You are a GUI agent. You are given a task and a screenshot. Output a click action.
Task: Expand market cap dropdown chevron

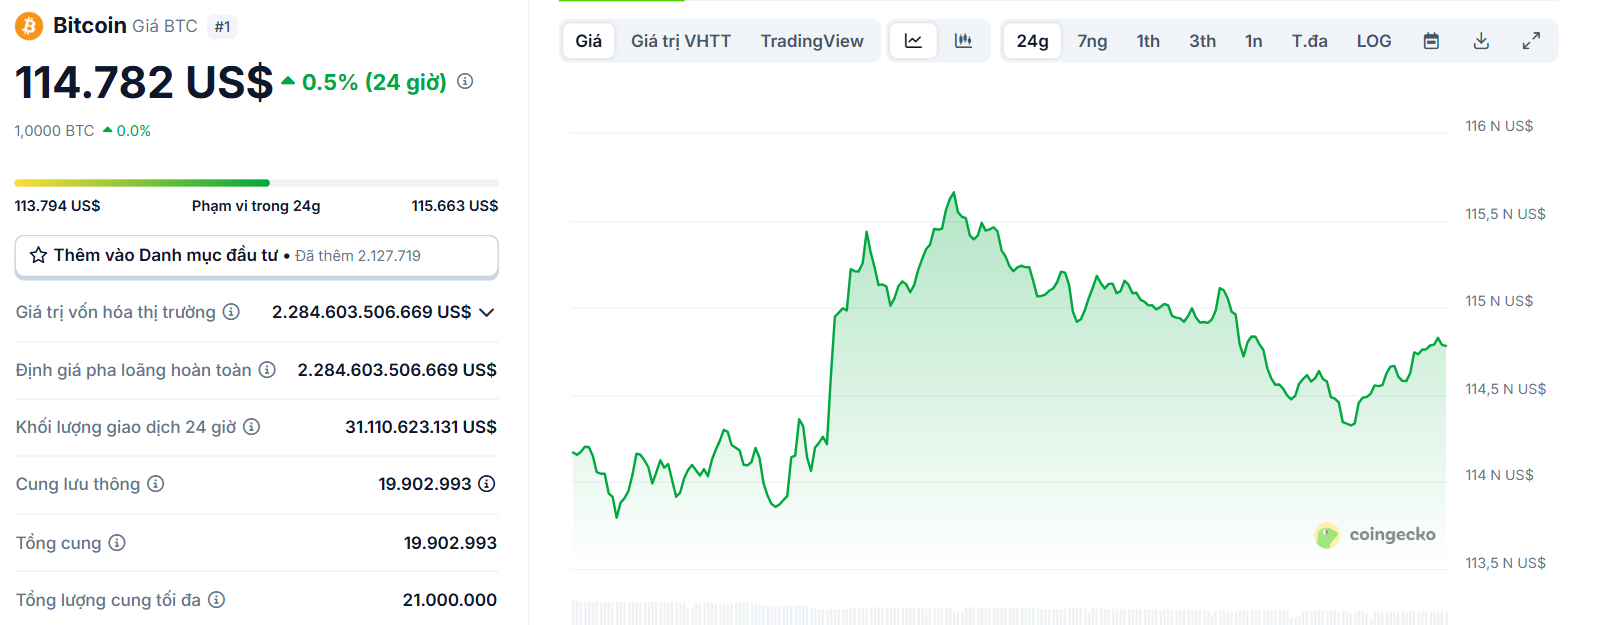point(487,312)
